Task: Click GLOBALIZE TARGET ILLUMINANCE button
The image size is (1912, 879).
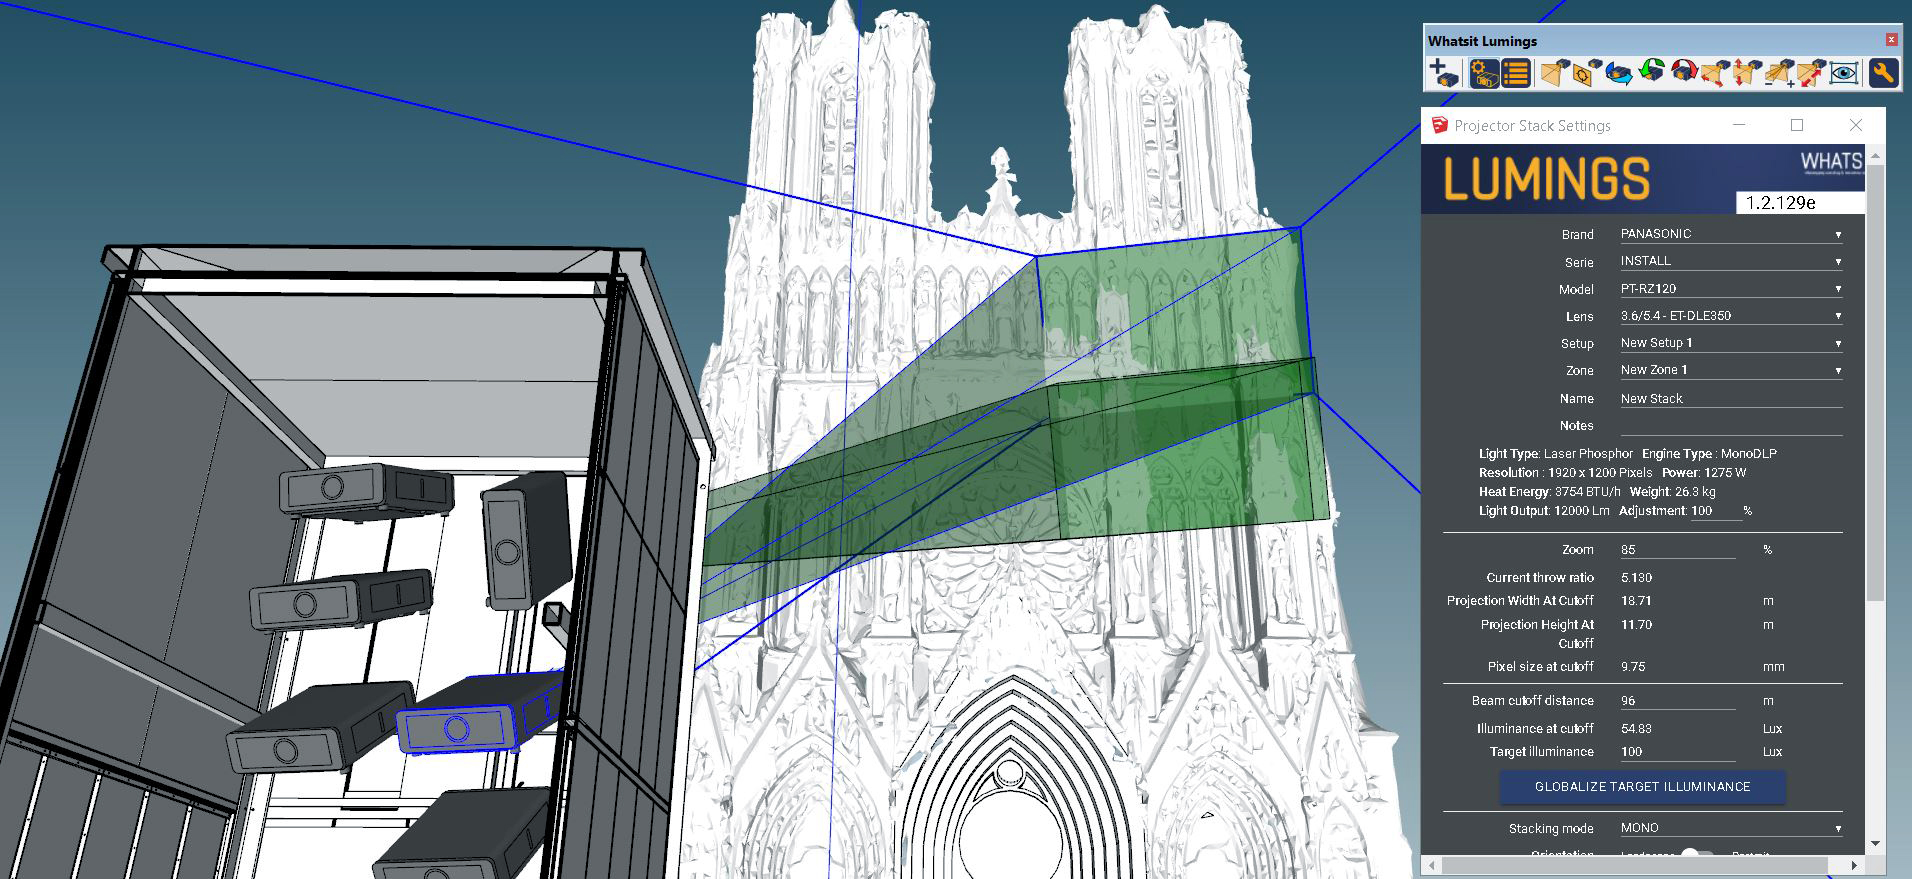Action: click(1642, 787)
